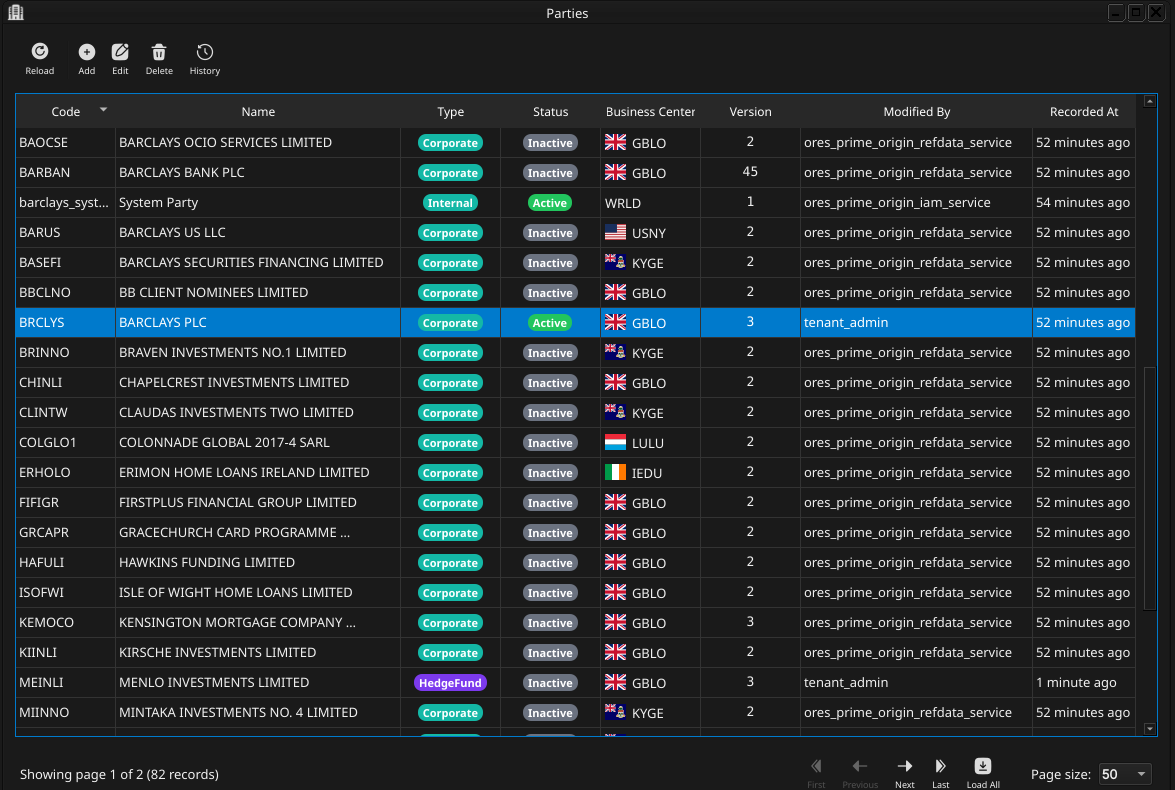The image size is (1175, 790).
Task: Click the ISOFWI code cell
Action: tap(65, 592)
